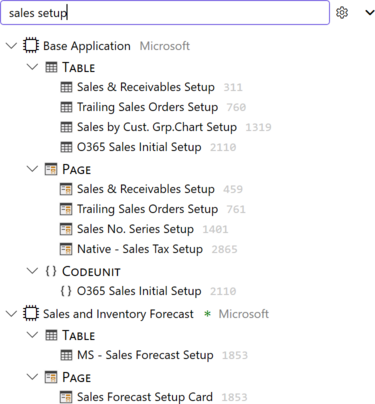Click the Base Application extension icon

tap(31, 45)
